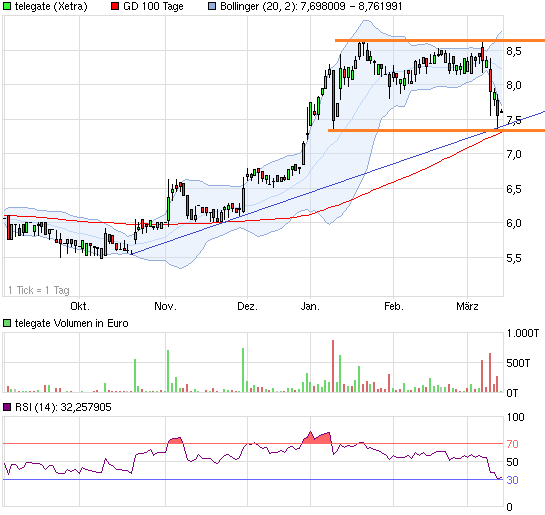Click the 'Nov.' month label

click(x=165, y=306)
